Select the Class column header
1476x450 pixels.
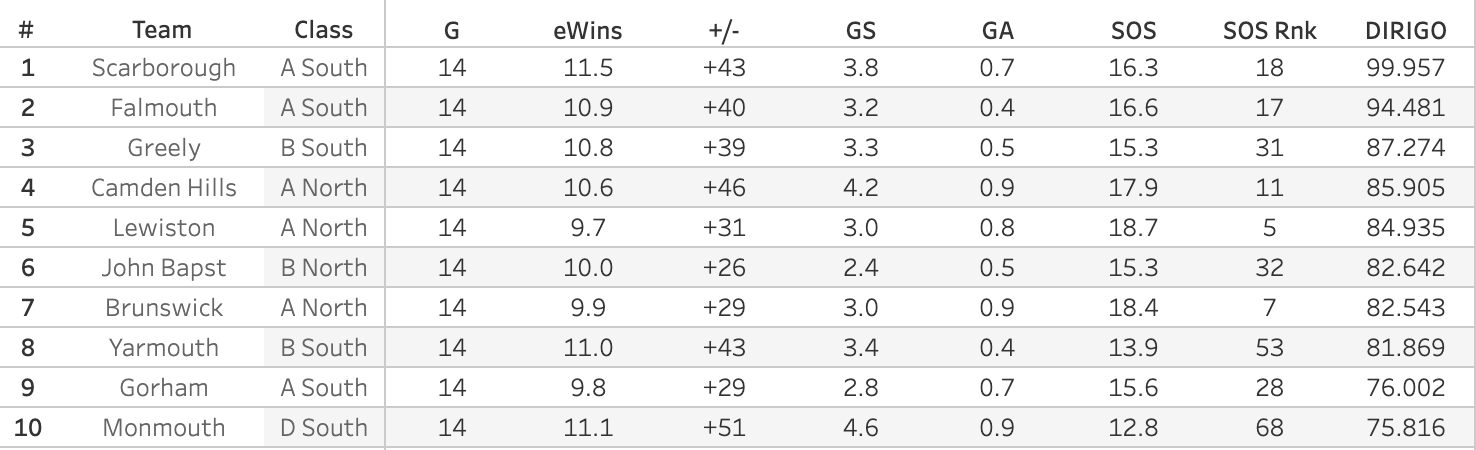(x=323, y=30)
